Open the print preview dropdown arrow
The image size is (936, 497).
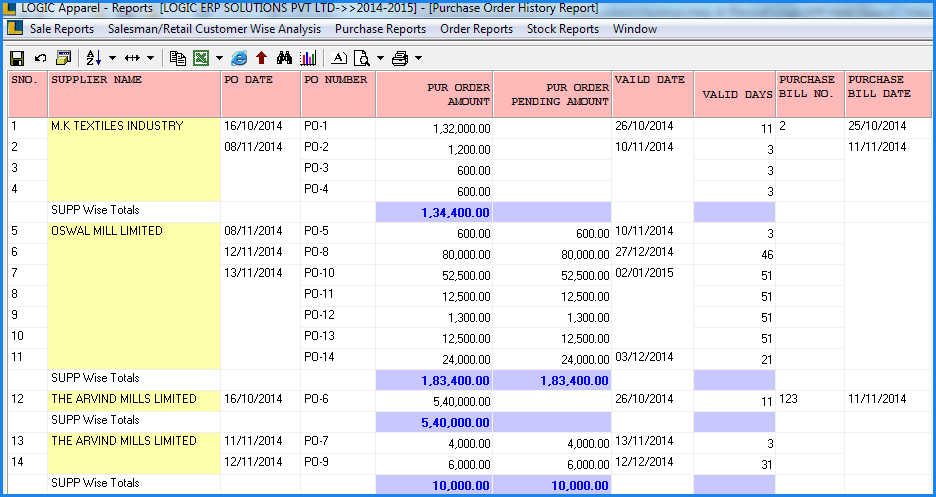coord(380,58)
